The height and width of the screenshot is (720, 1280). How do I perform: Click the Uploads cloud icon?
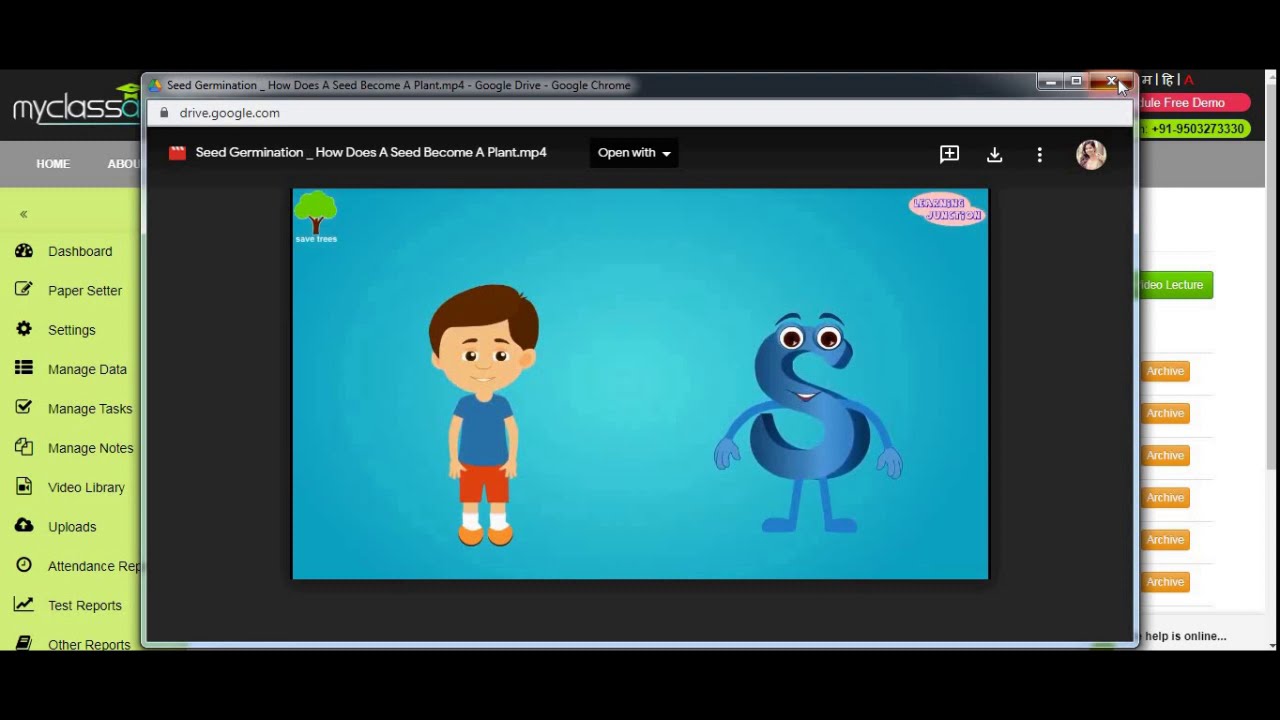(24, 526)
